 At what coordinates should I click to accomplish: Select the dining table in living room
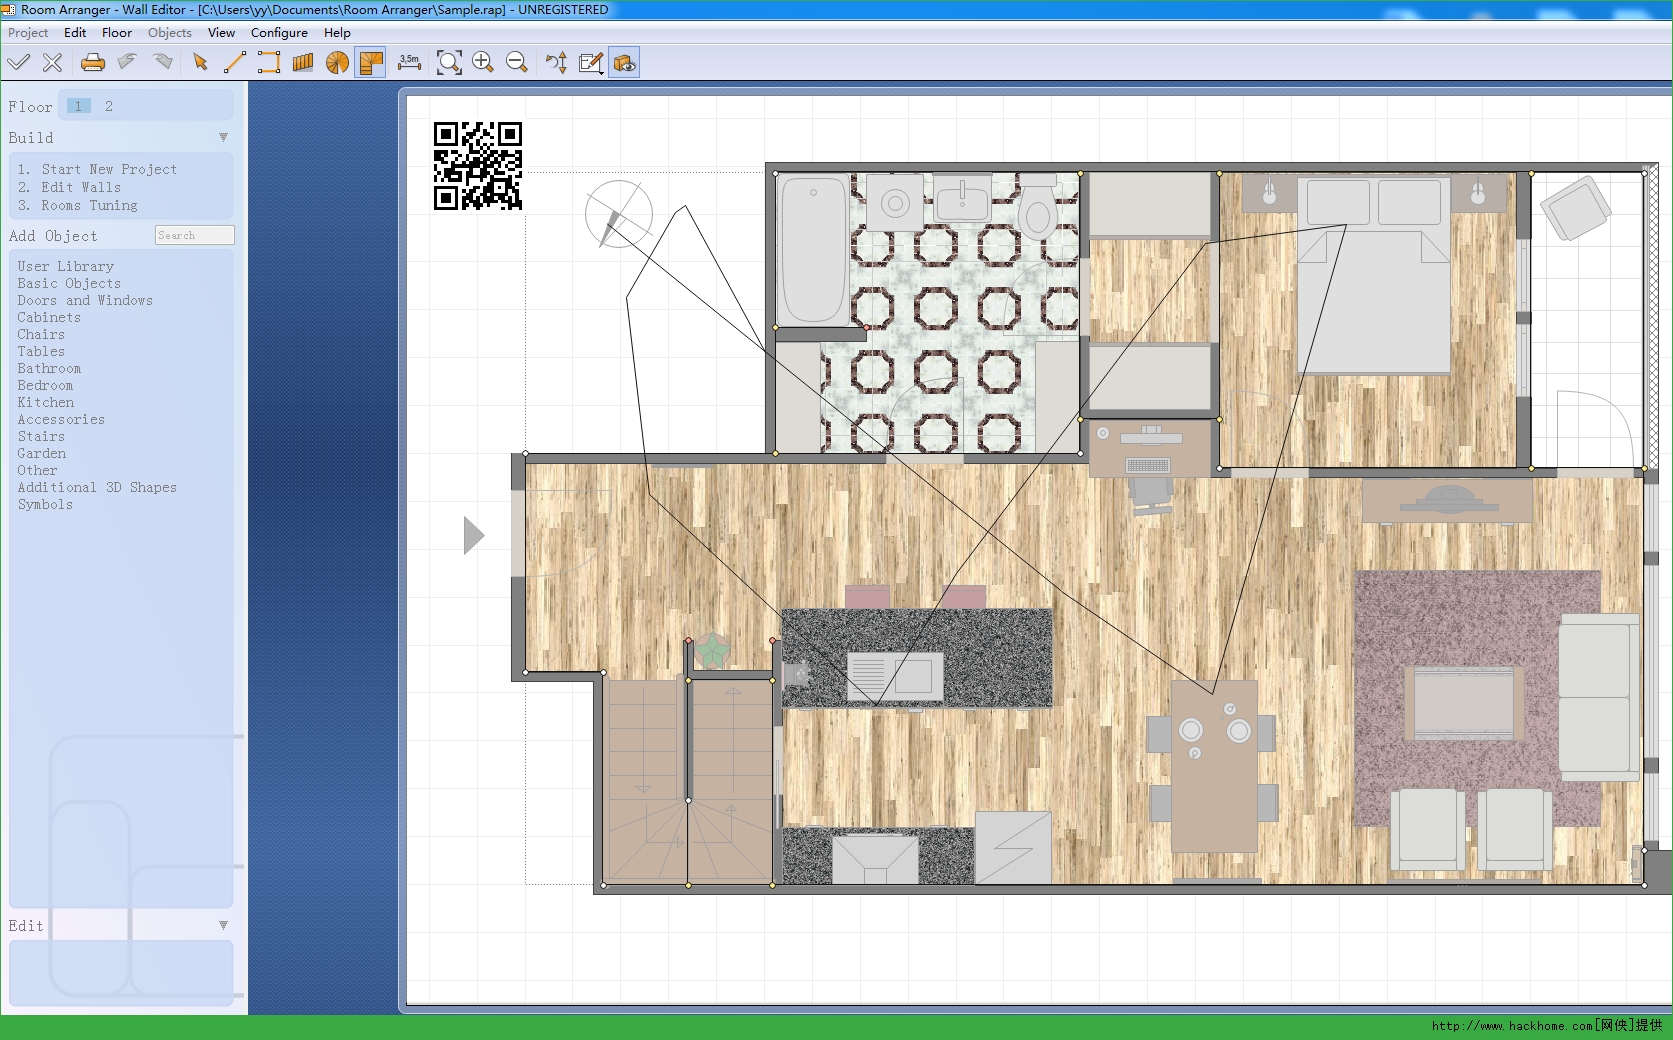pyautogui.click(x=1213, y=767)
